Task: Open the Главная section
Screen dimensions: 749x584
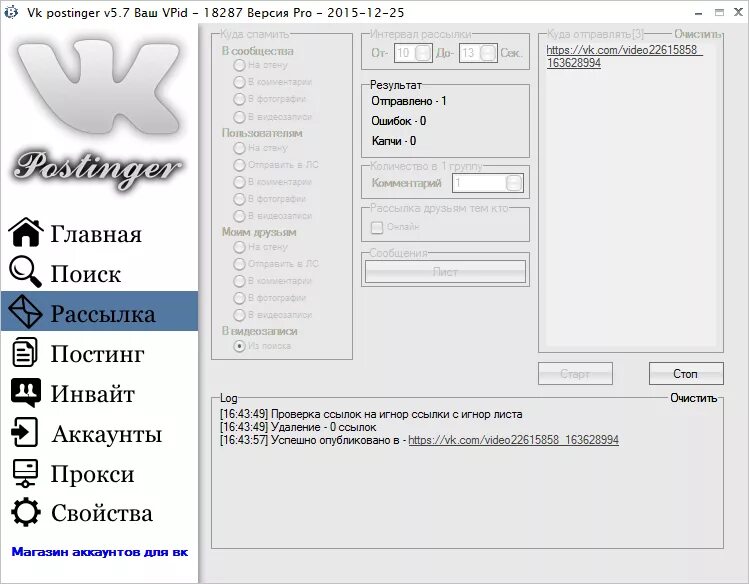Action: [99, 232]
